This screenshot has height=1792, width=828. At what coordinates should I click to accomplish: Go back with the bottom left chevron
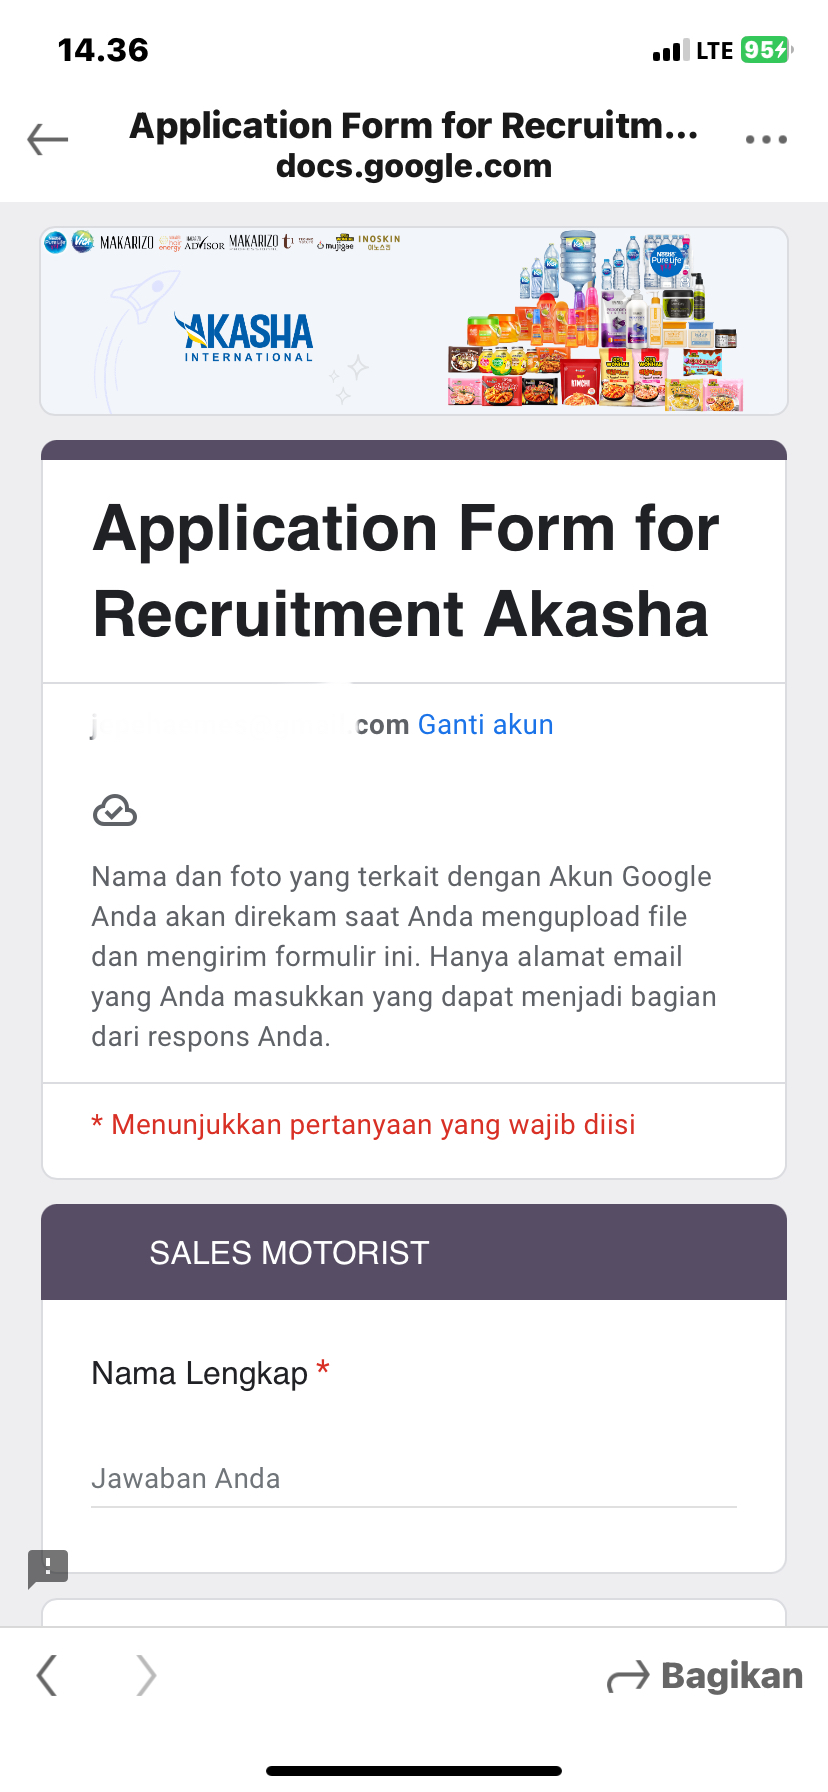tap(47, 1675)
